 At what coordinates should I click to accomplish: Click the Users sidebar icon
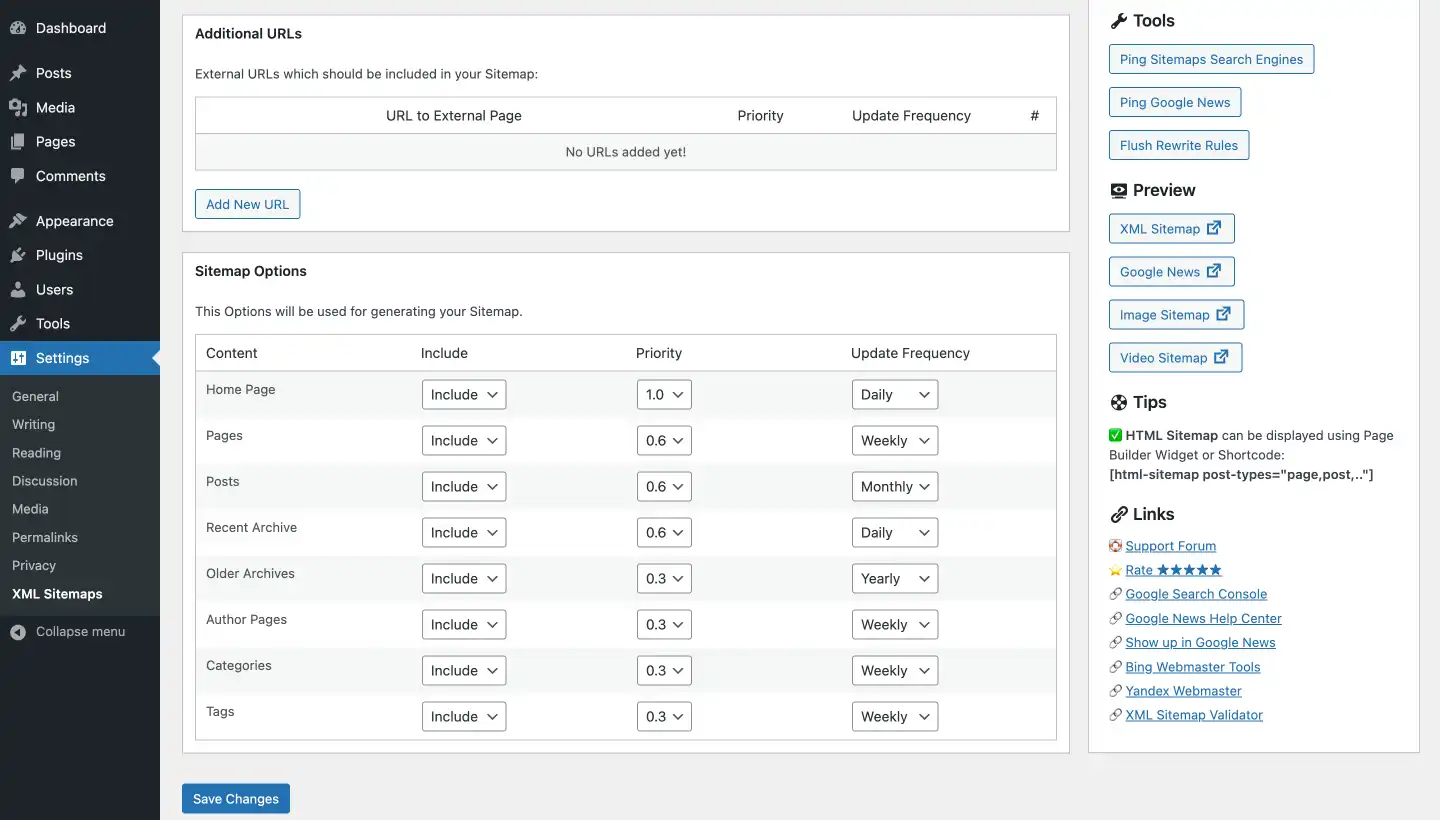tap(18, 289)
